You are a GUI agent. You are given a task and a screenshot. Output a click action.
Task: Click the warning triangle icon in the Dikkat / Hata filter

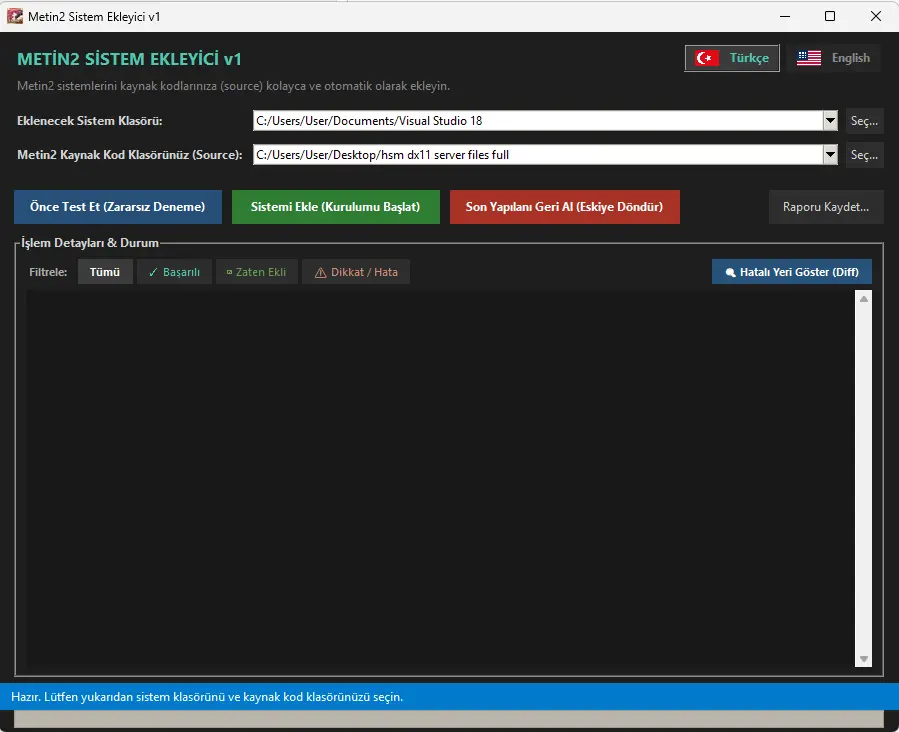[320, 272]
